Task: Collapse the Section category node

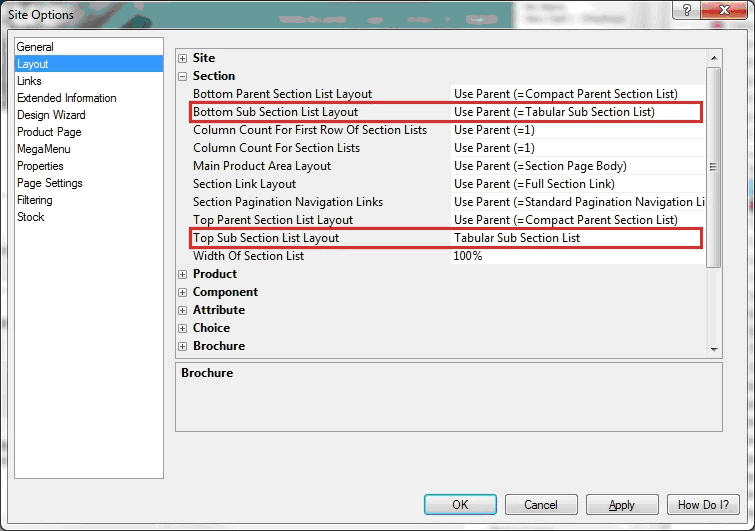Action: [182, 76]
